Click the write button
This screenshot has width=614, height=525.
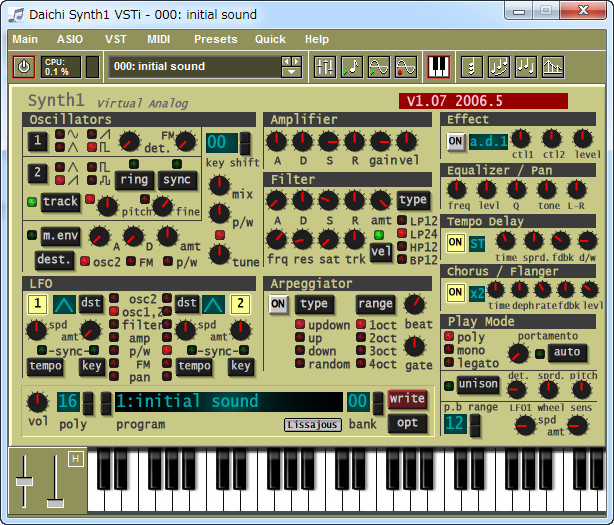point(407,400)
